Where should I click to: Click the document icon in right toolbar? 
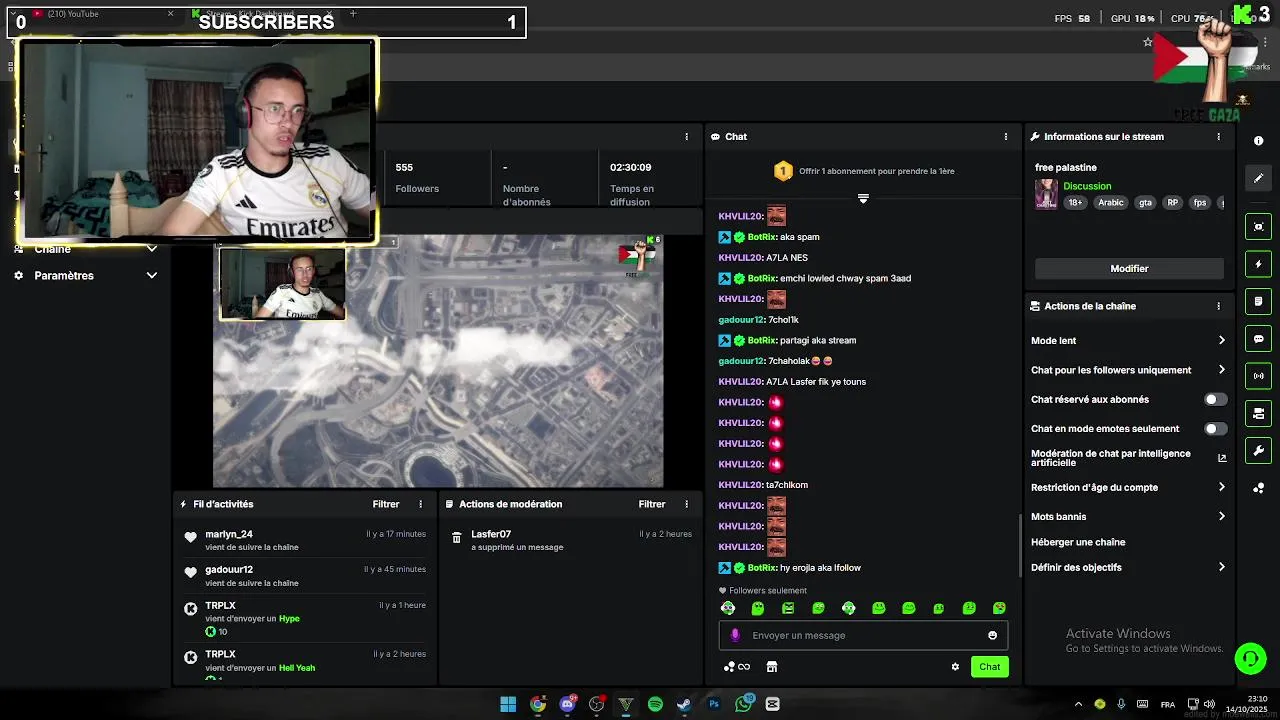(x=1258, y=301)
